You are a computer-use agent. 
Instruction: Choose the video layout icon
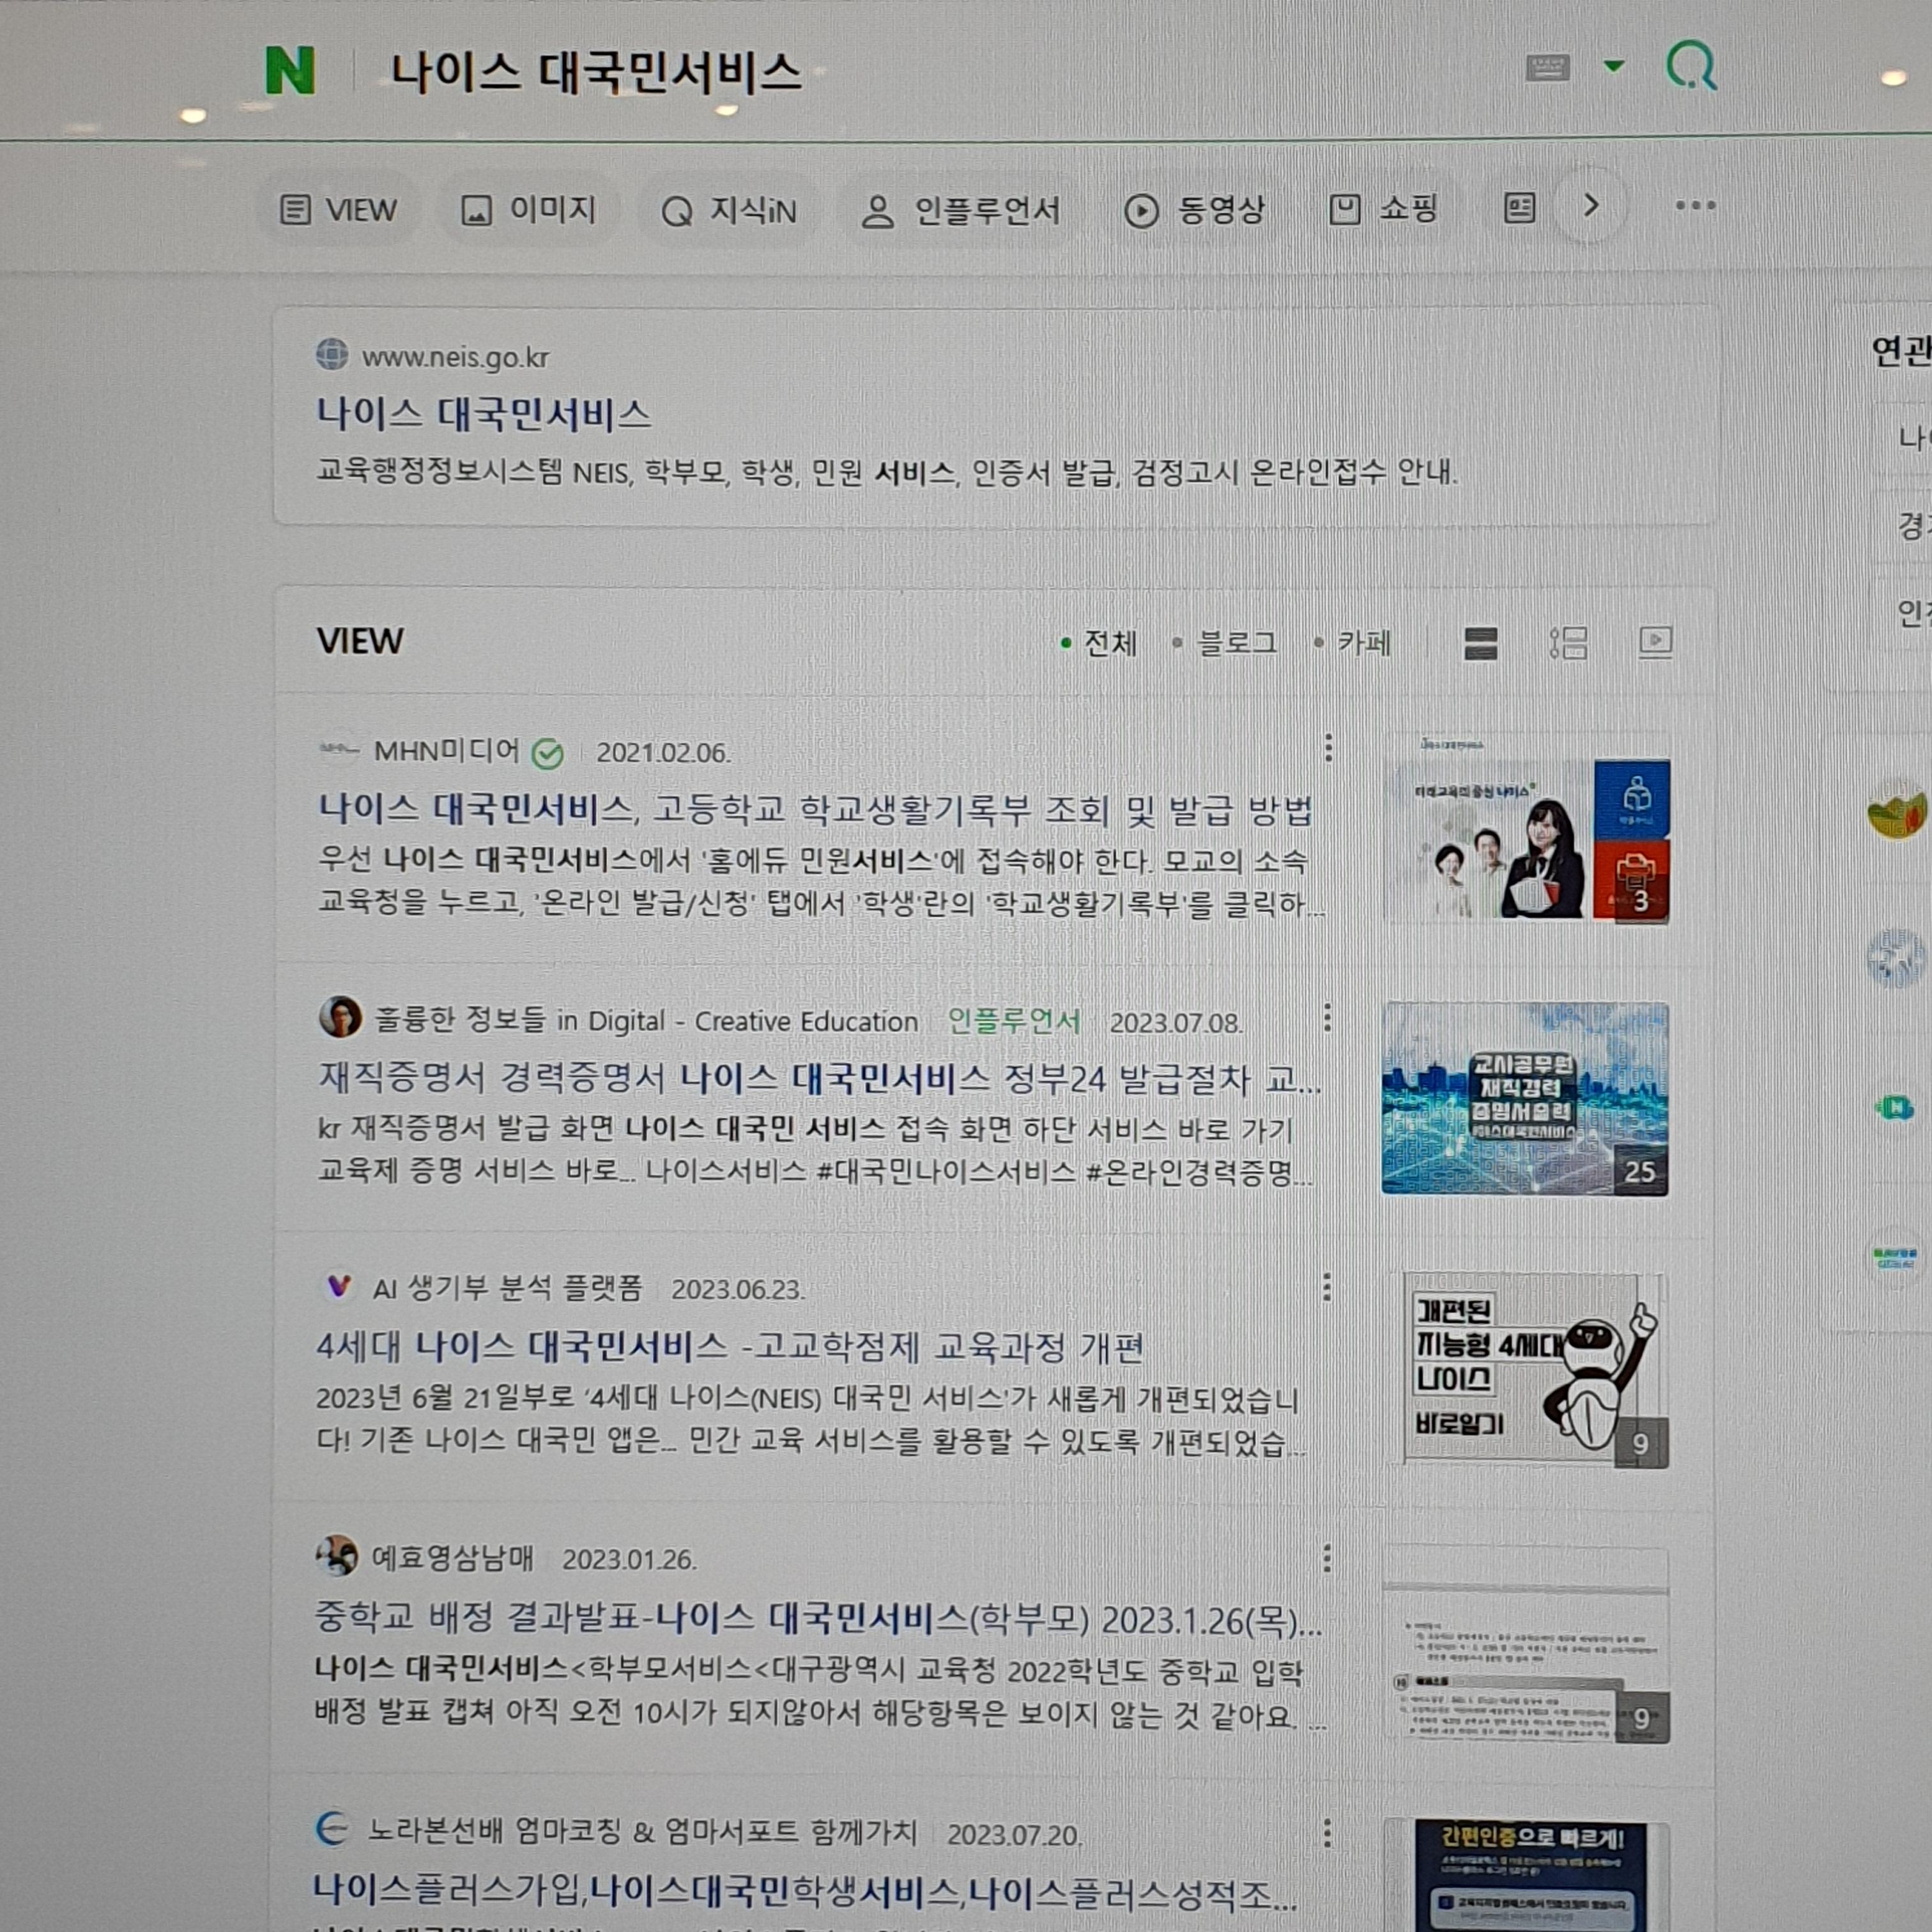pyautogui.click(x=1655, y=642)
